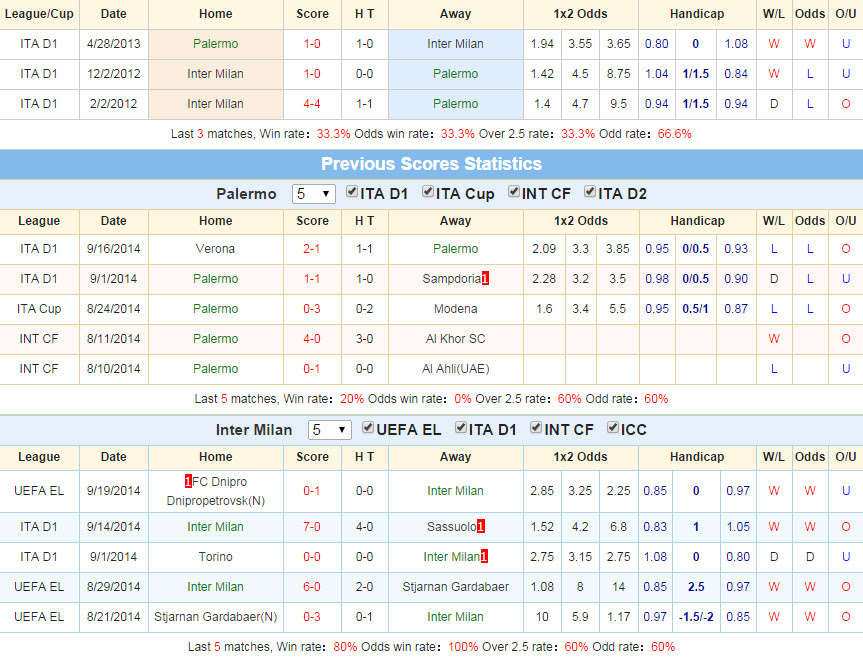Open Palermo link in 4/28/2013 match
The height and width of the screenshot is (661, 863).
point(215,44)
